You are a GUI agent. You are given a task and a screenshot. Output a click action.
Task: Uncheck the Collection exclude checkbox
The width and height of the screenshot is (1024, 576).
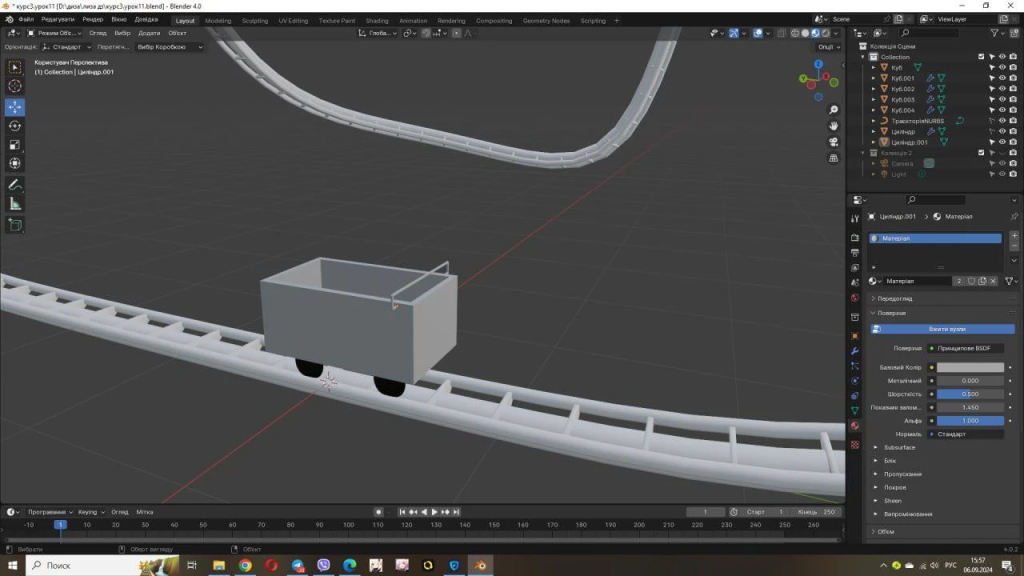[x=981, y=57]
